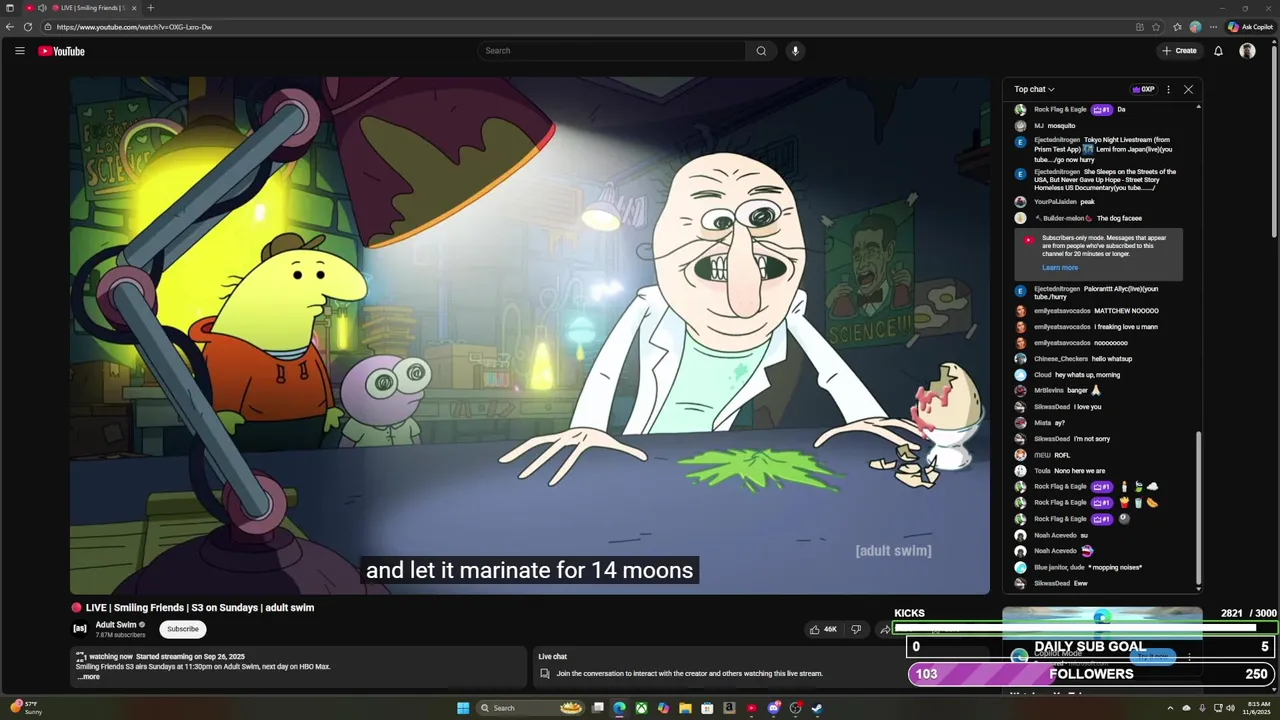This screenshot has height=720, width=1280.
Task: Click the video player frame
Action: pos(530,336)
